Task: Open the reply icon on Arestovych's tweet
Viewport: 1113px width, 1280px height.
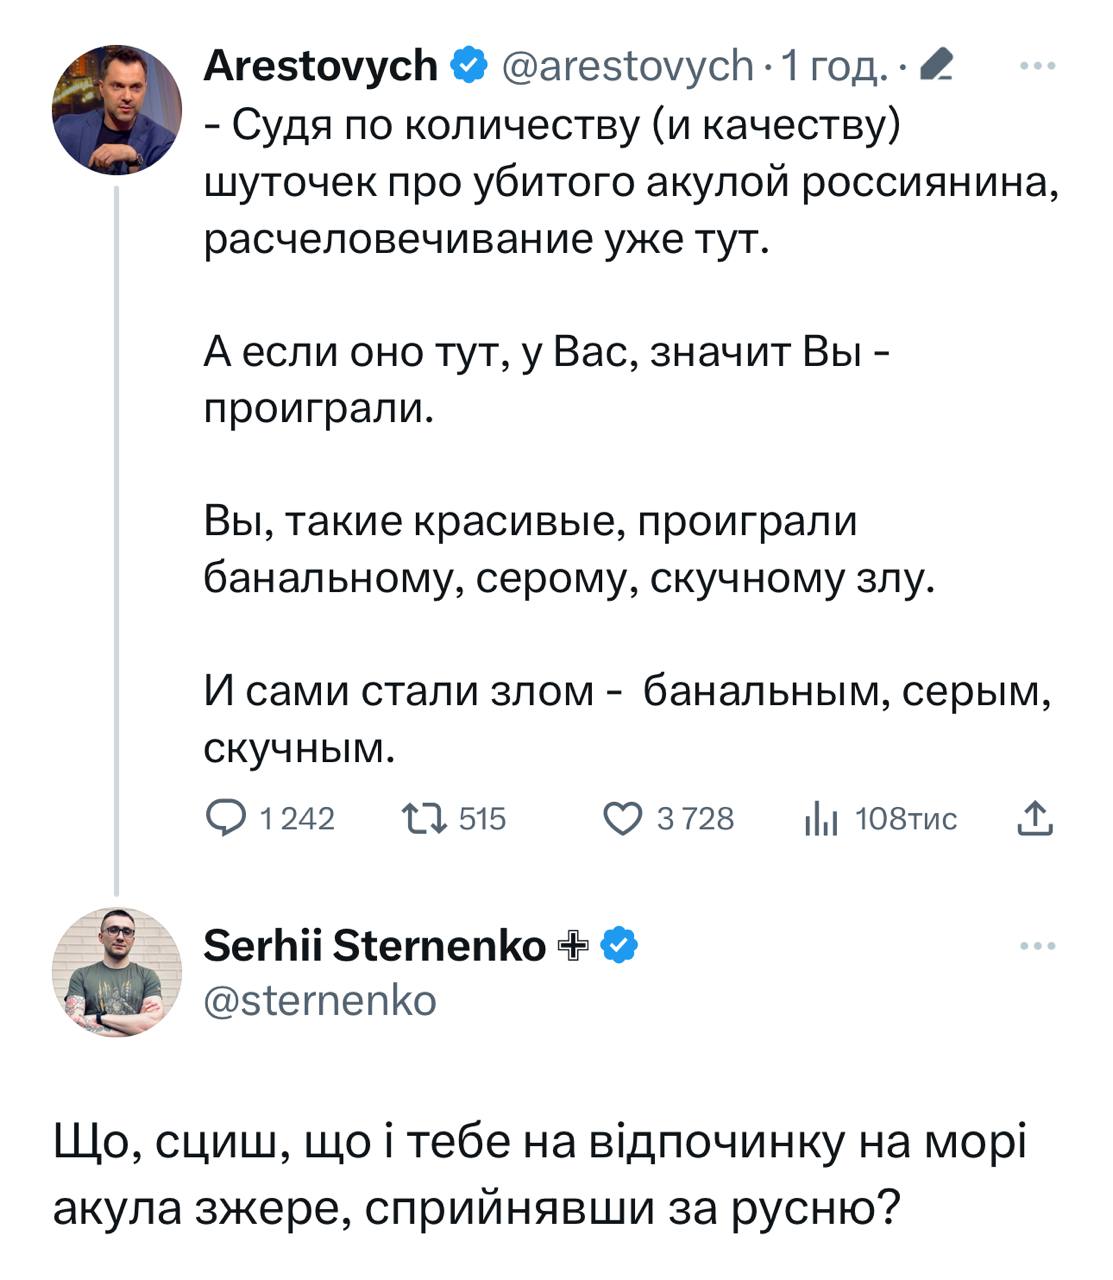Action: 225,818
